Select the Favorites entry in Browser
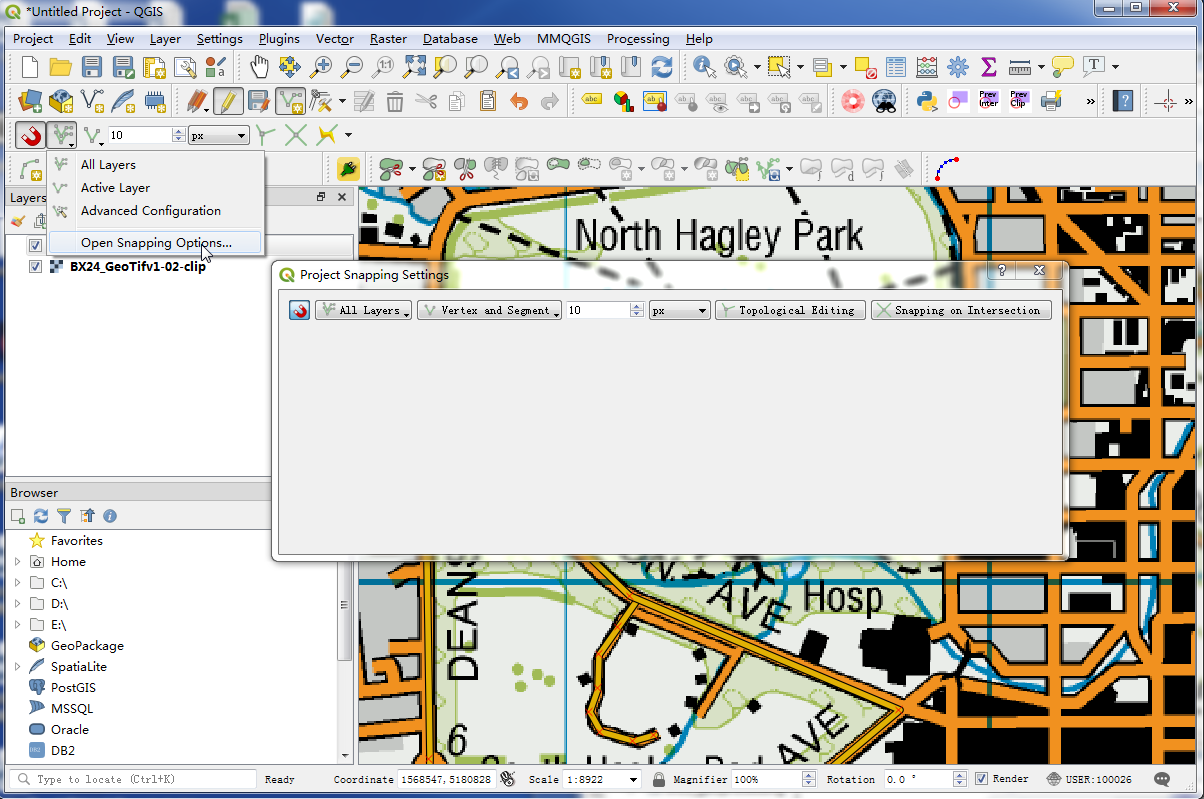 point(76,541)
